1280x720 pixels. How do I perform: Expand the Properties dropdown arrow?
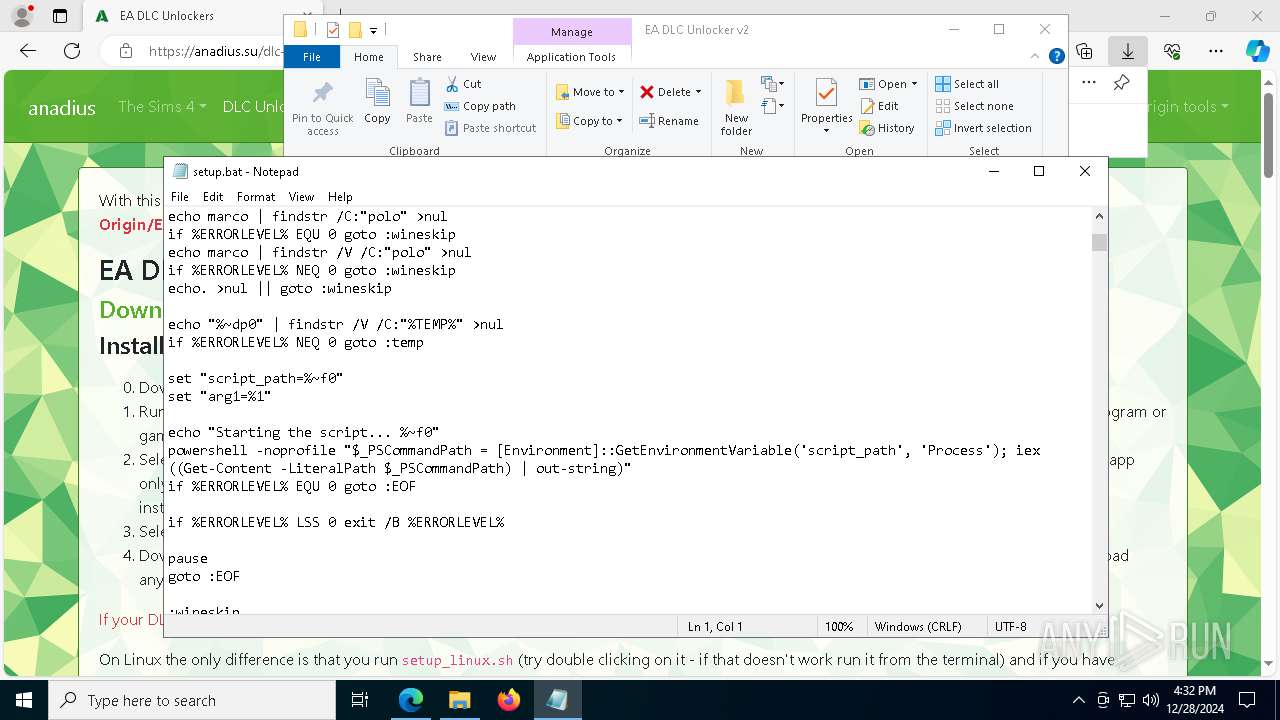click(826, 131)
